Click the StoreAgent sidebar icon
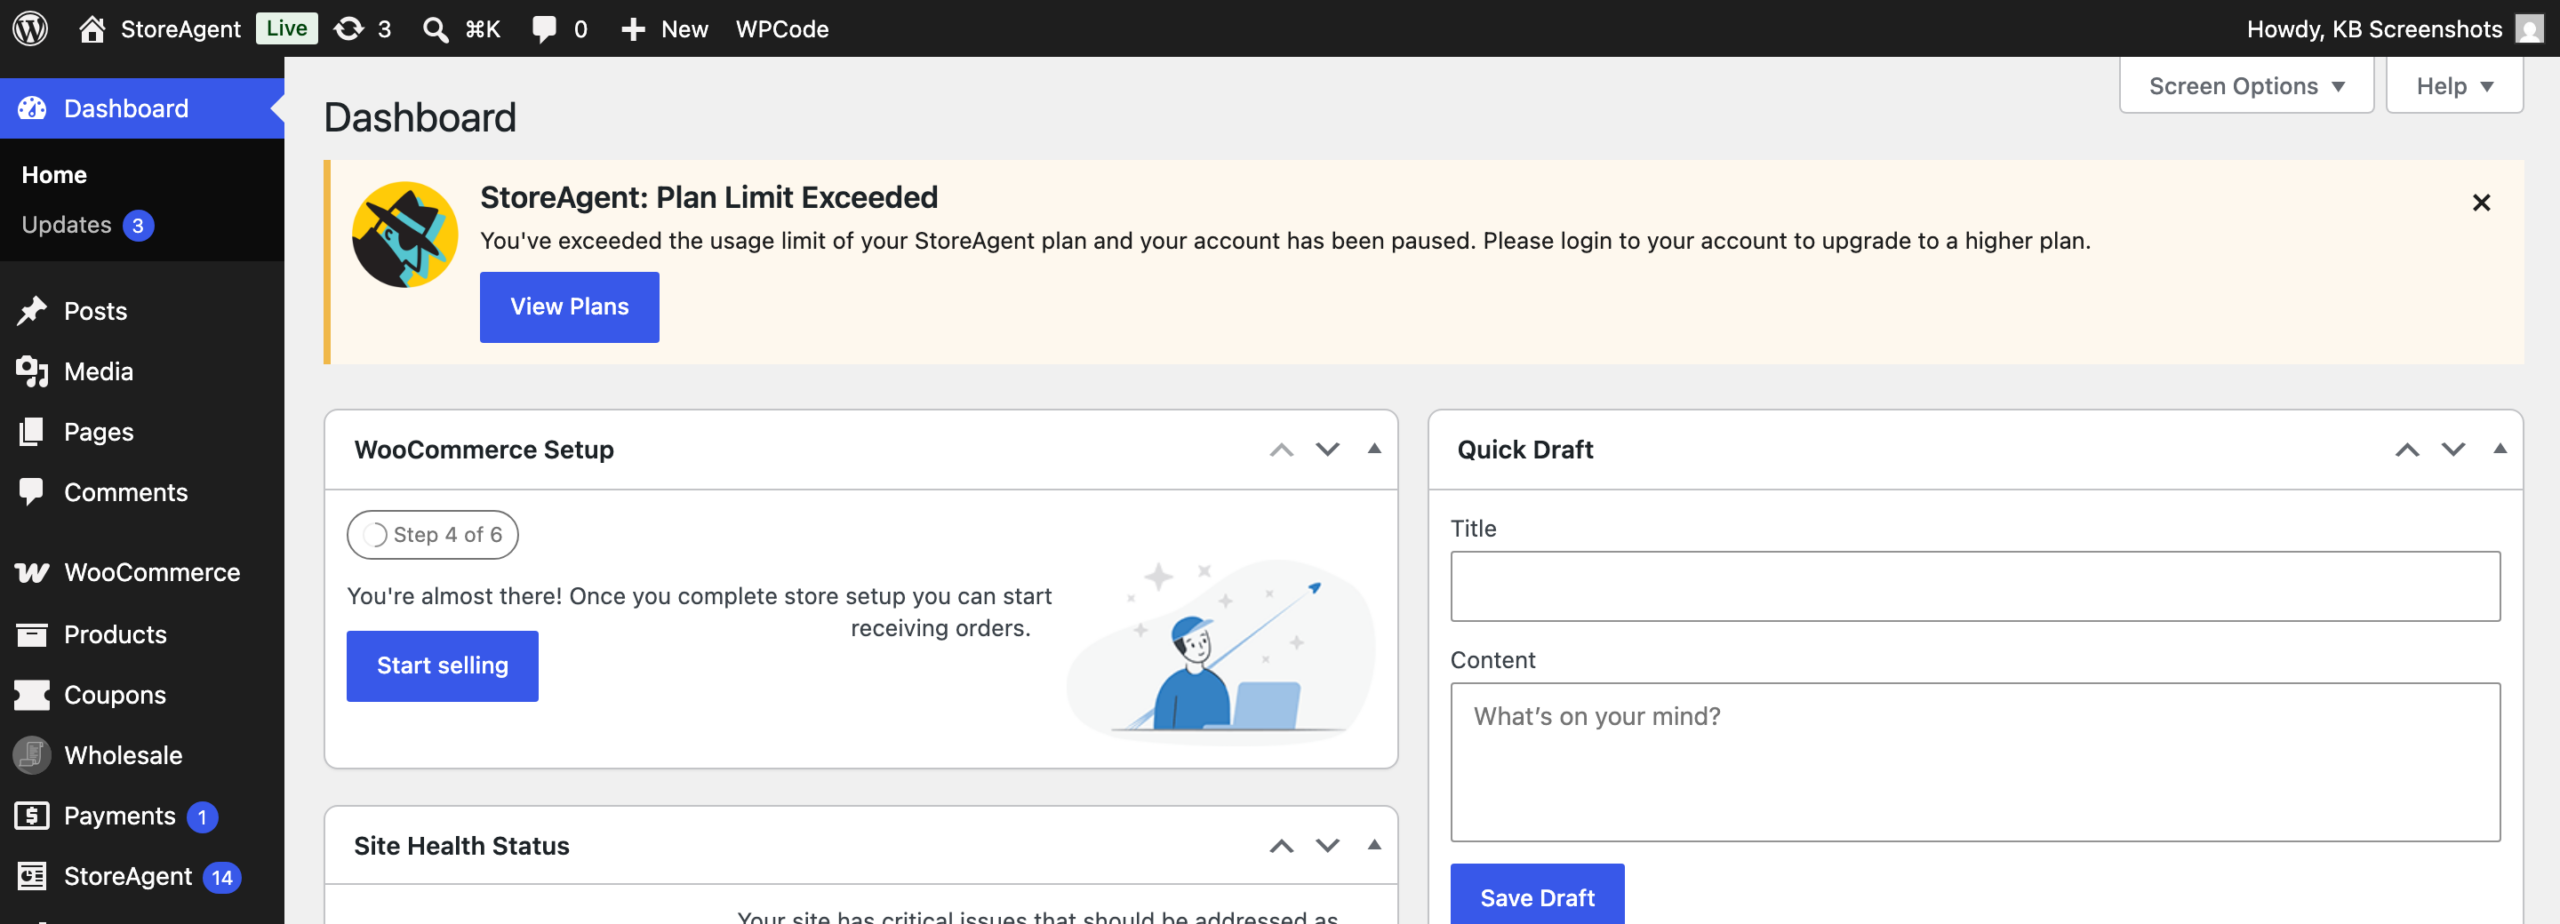Viewport: 2560px width, 924px height. tap(32, 876)
